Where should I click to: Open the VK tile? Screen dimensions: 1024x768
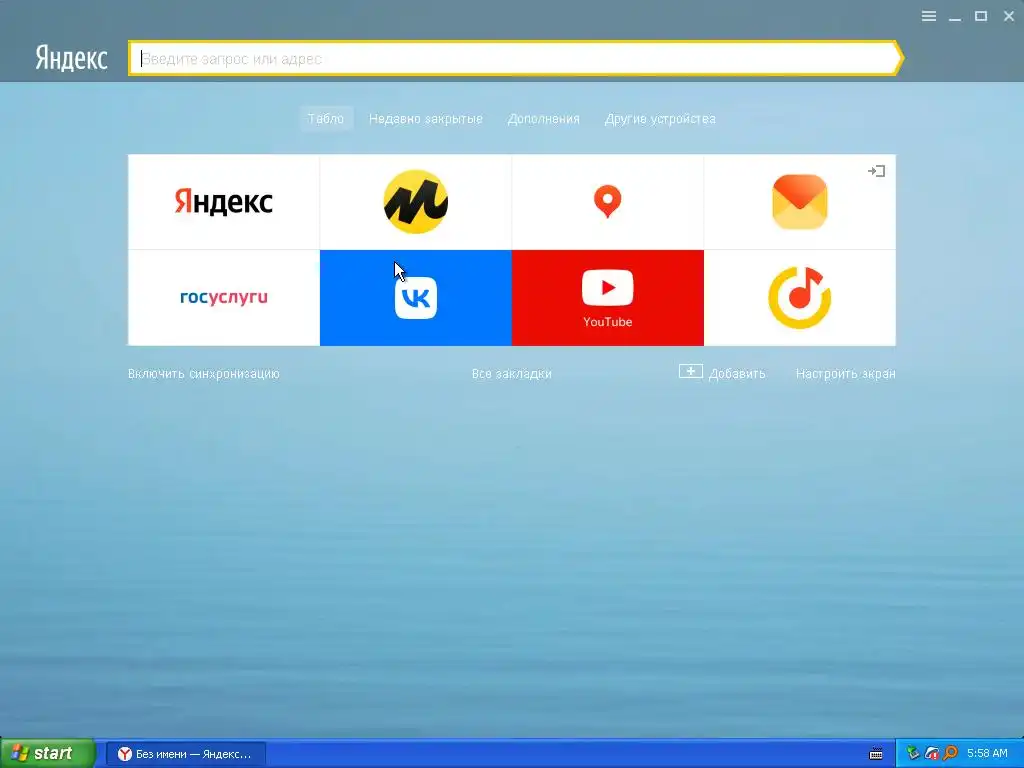(x=415, y=298)
